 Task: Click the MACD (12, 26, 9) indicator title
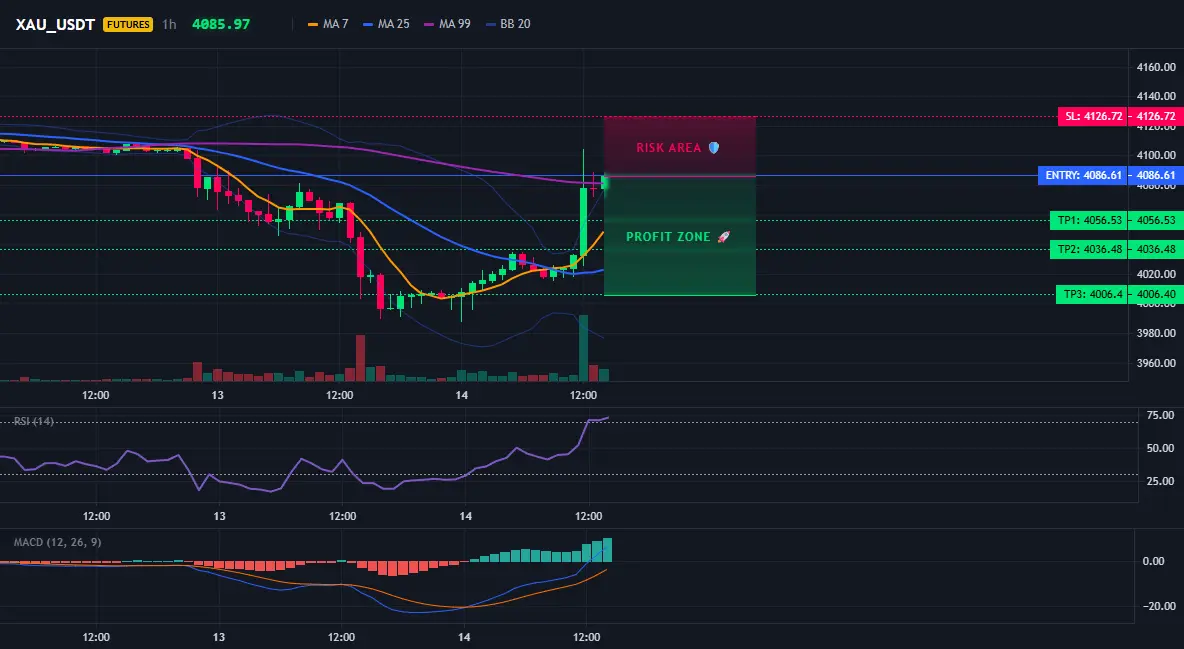(57, 542)
